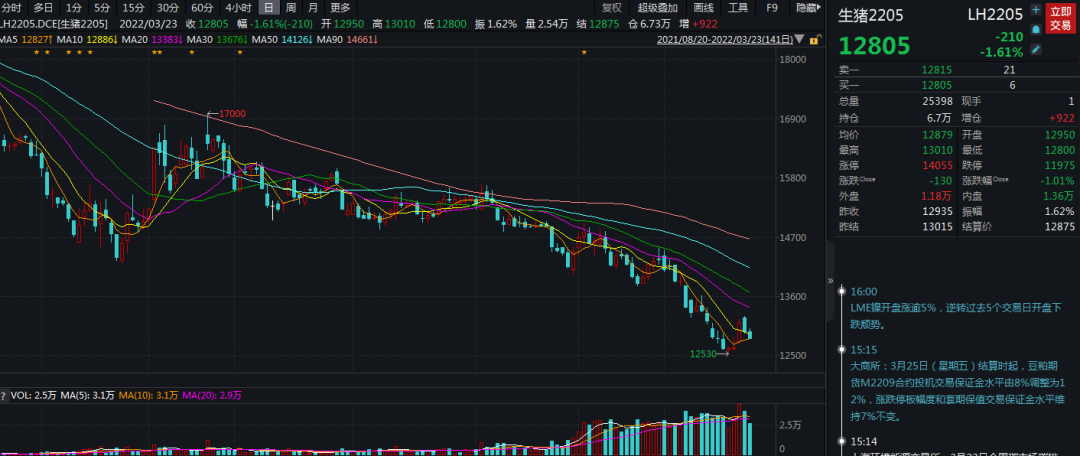Select the 1分 period

[73, 8]
